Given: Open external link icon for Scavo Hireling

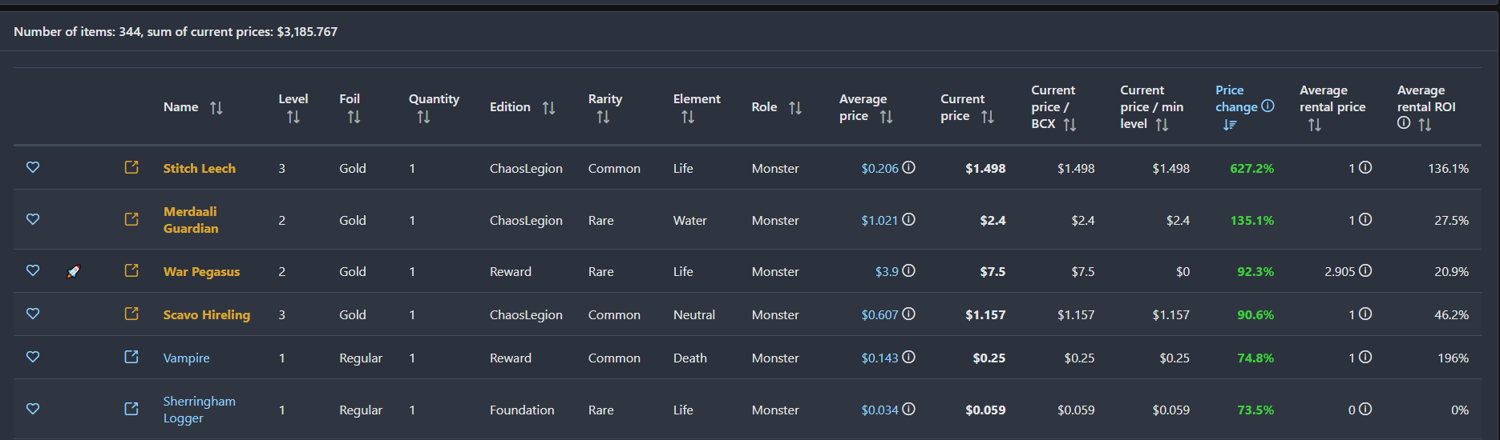Looking at the screenshot, I should (x=131, y=314).
